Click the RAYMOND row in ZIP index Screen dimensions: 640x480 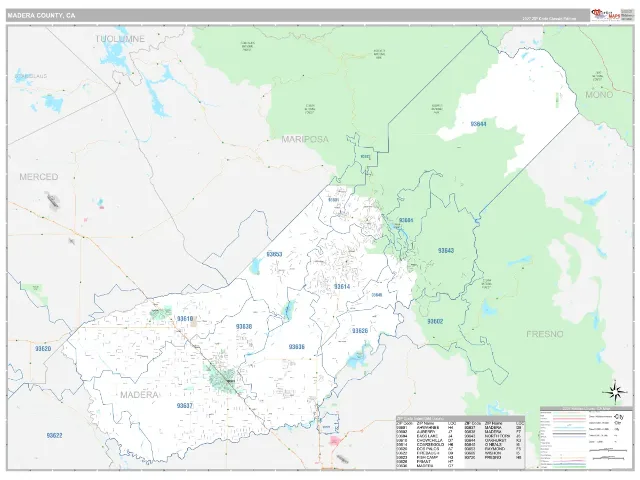coord(494,449)
